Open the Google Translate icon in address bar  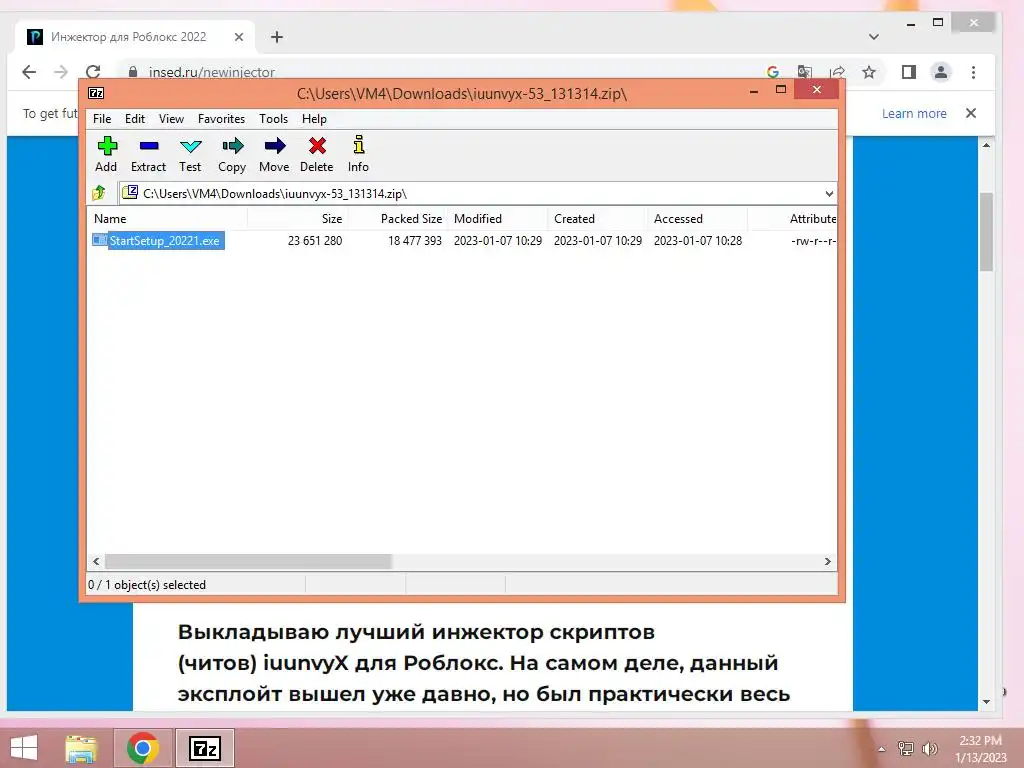(x=805, y=72)
